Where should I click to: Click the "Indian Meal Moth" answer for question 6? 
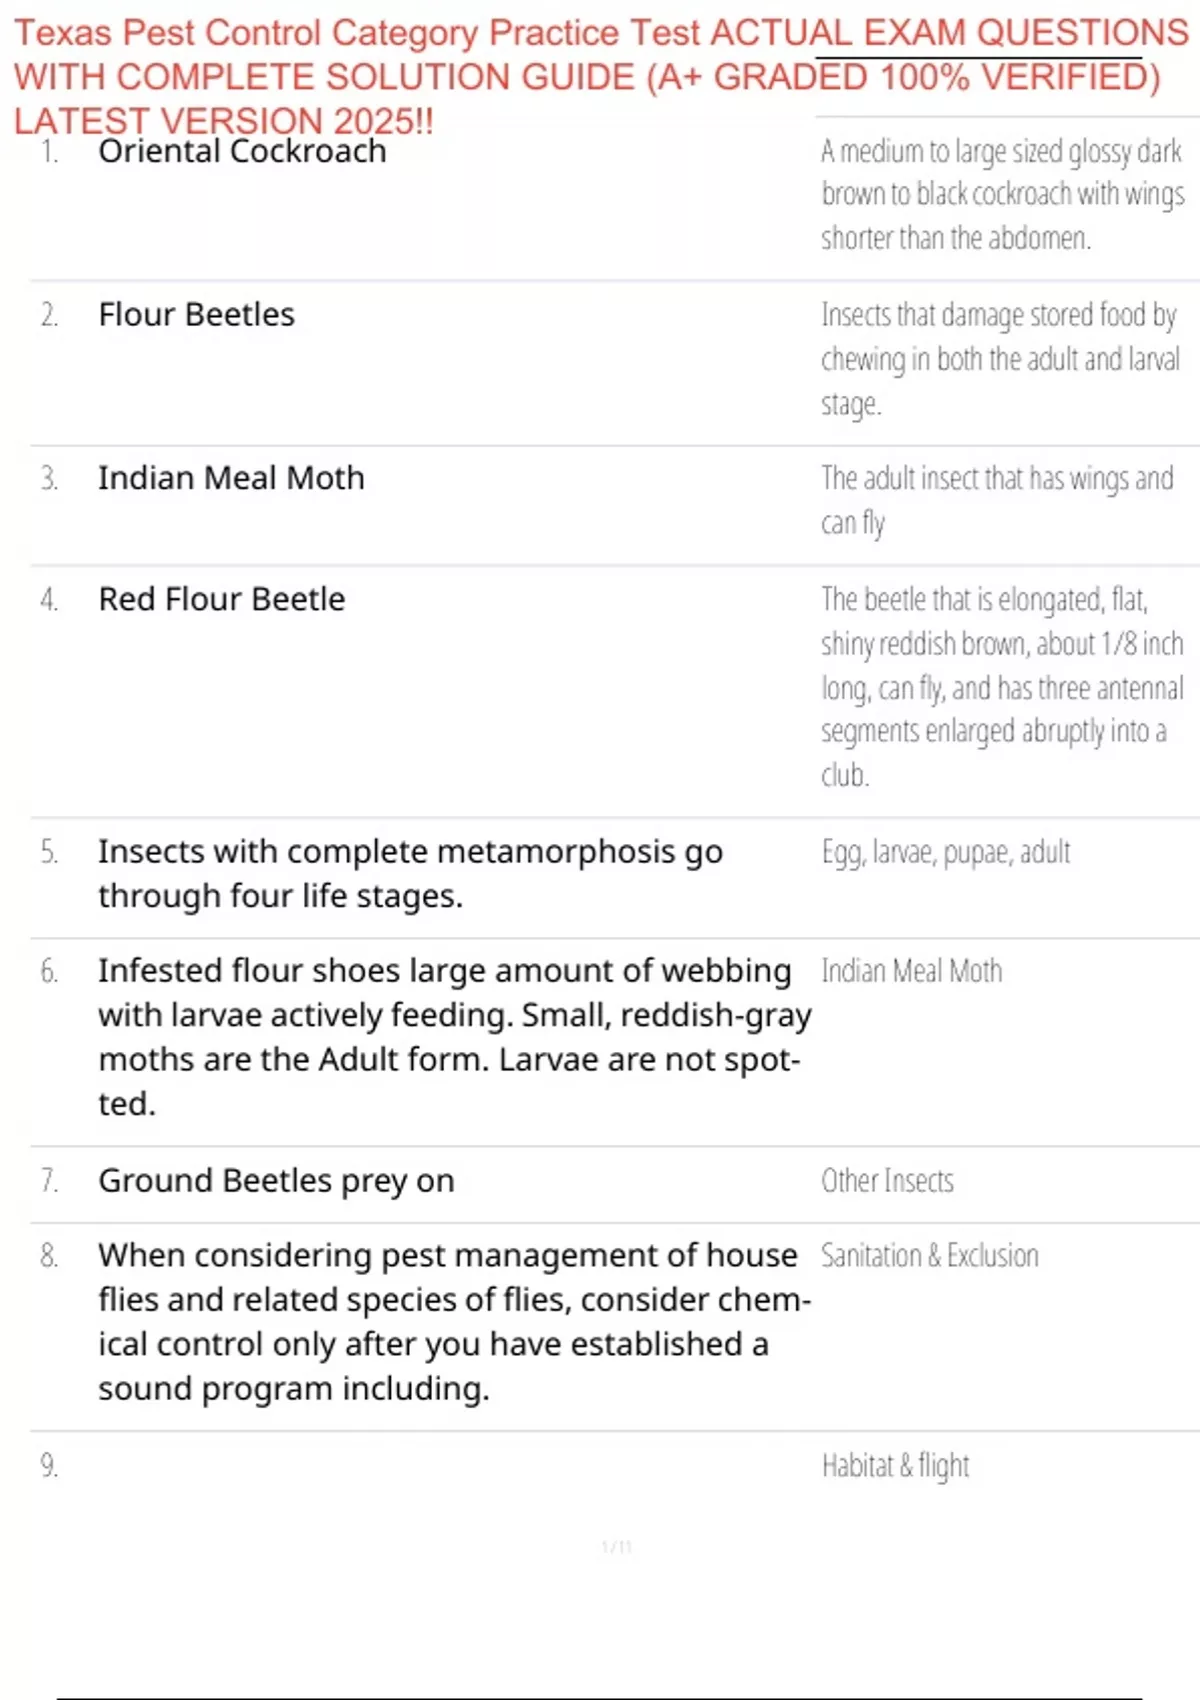[911, 971]
